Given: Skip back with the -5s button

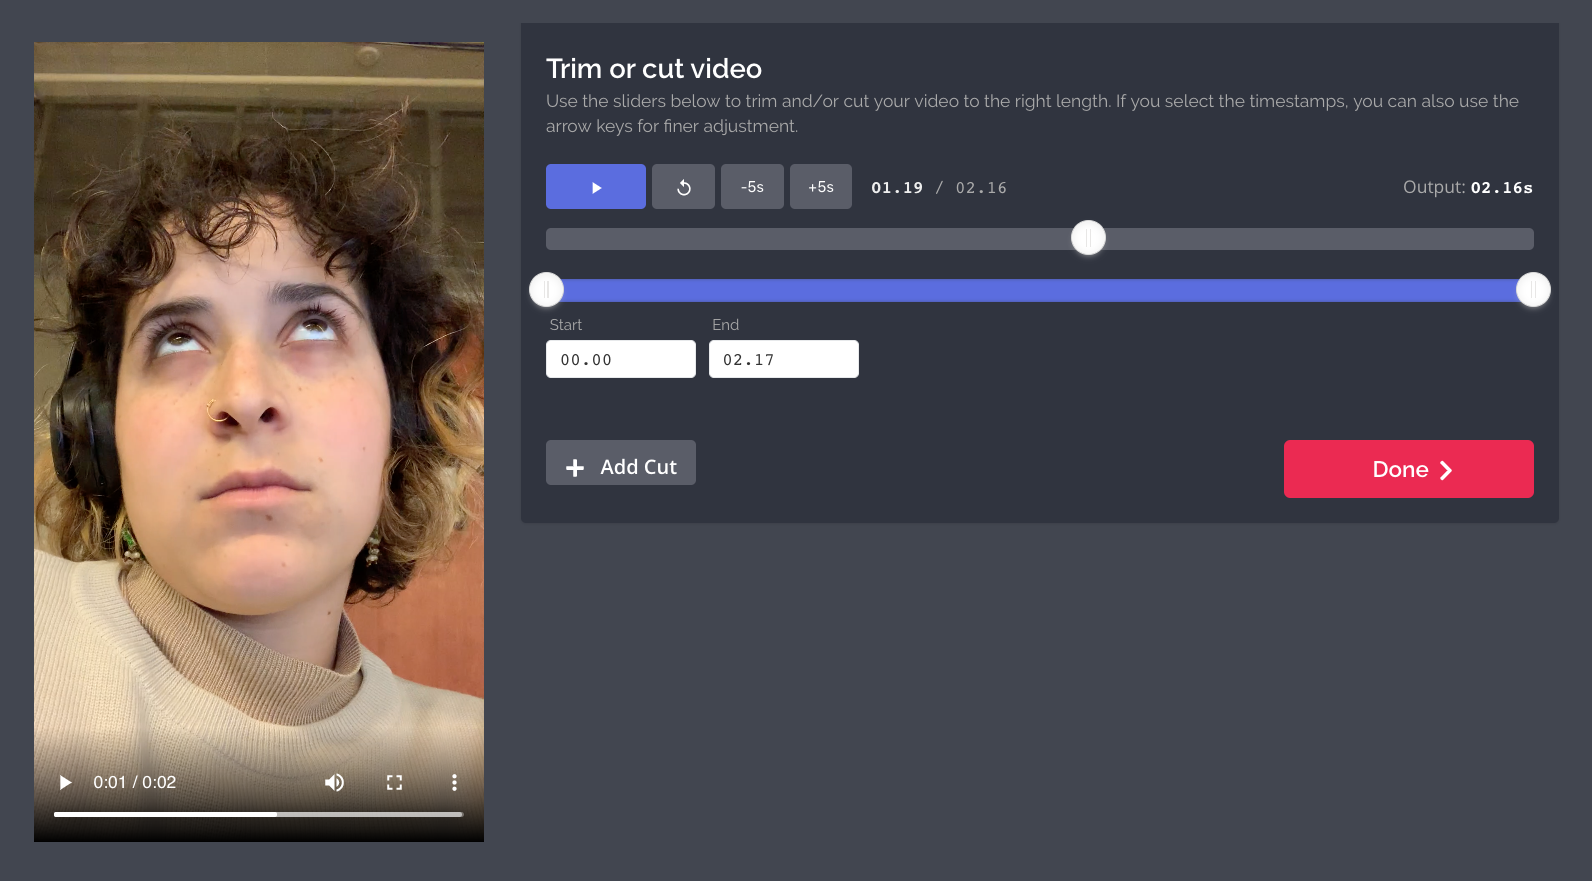Looking at the screenshot, I should (x=752, y=187).
